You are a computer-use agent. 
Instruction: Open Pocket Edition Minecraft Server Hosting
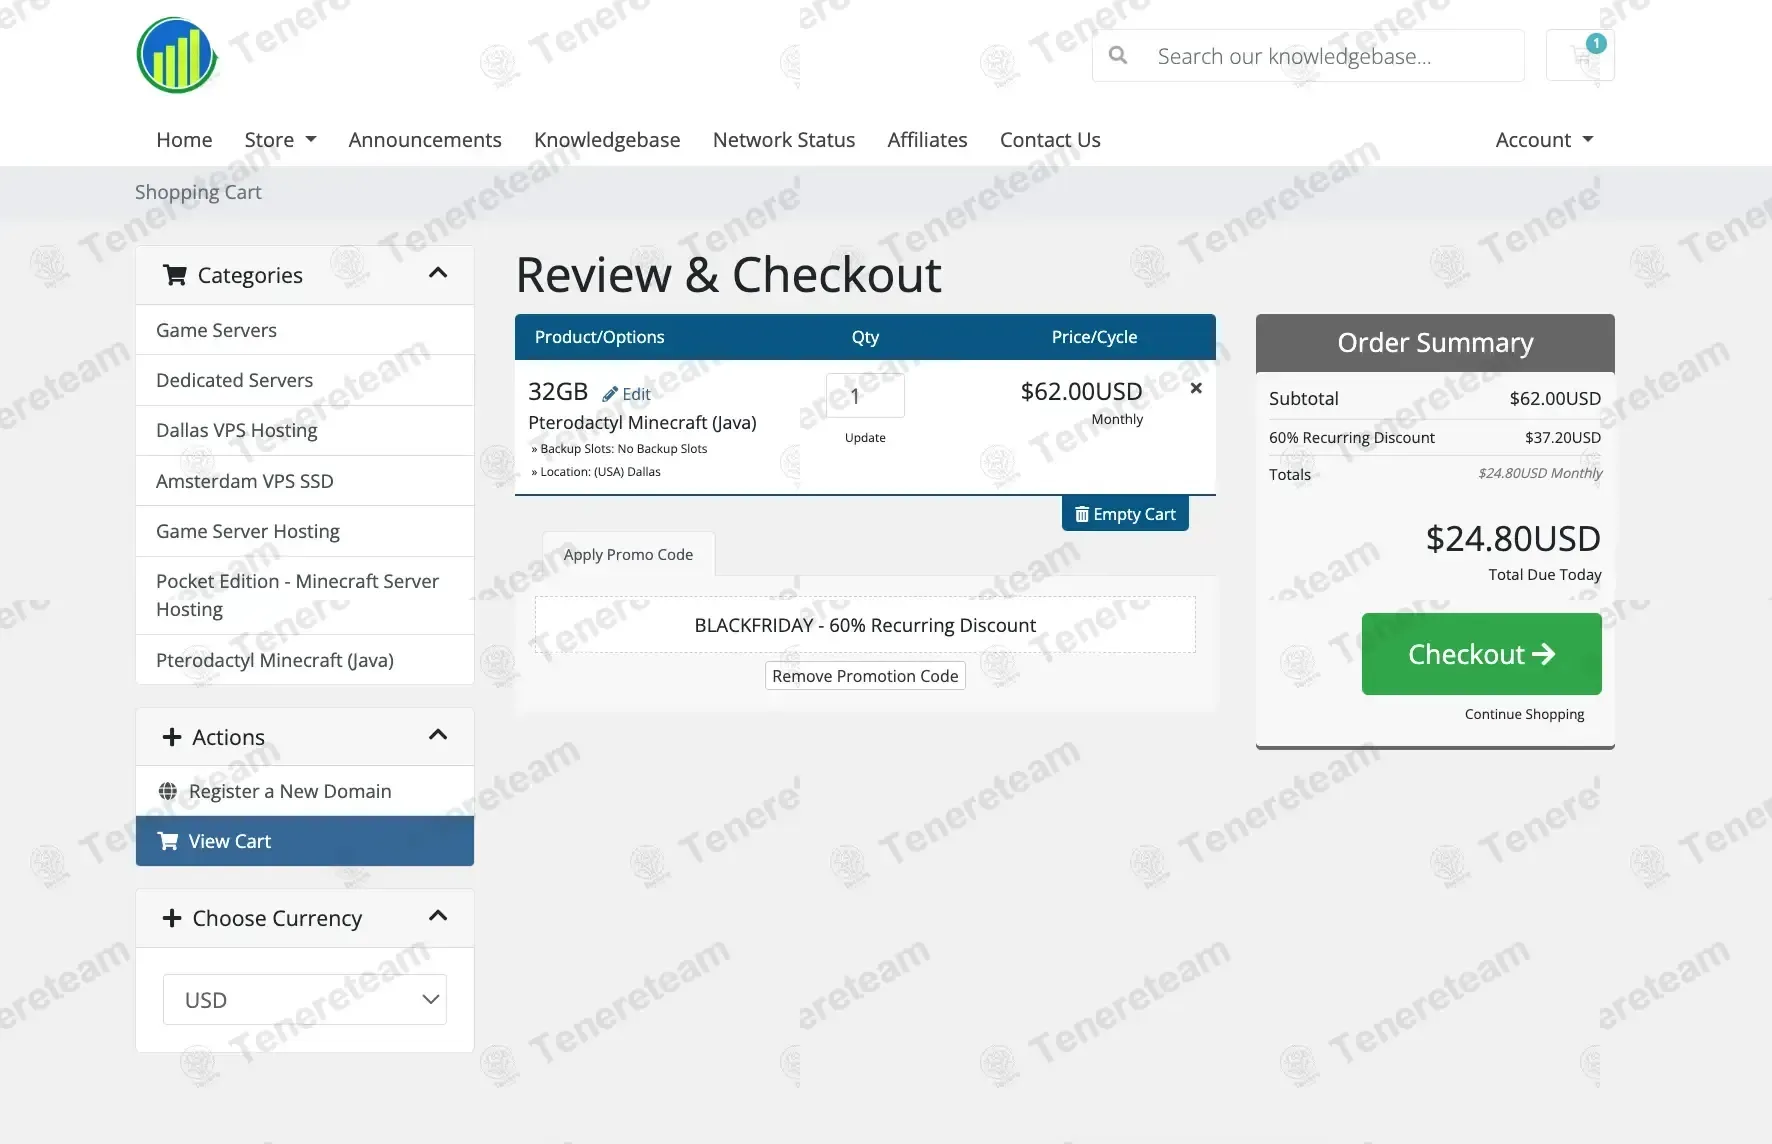coord(305,595)
